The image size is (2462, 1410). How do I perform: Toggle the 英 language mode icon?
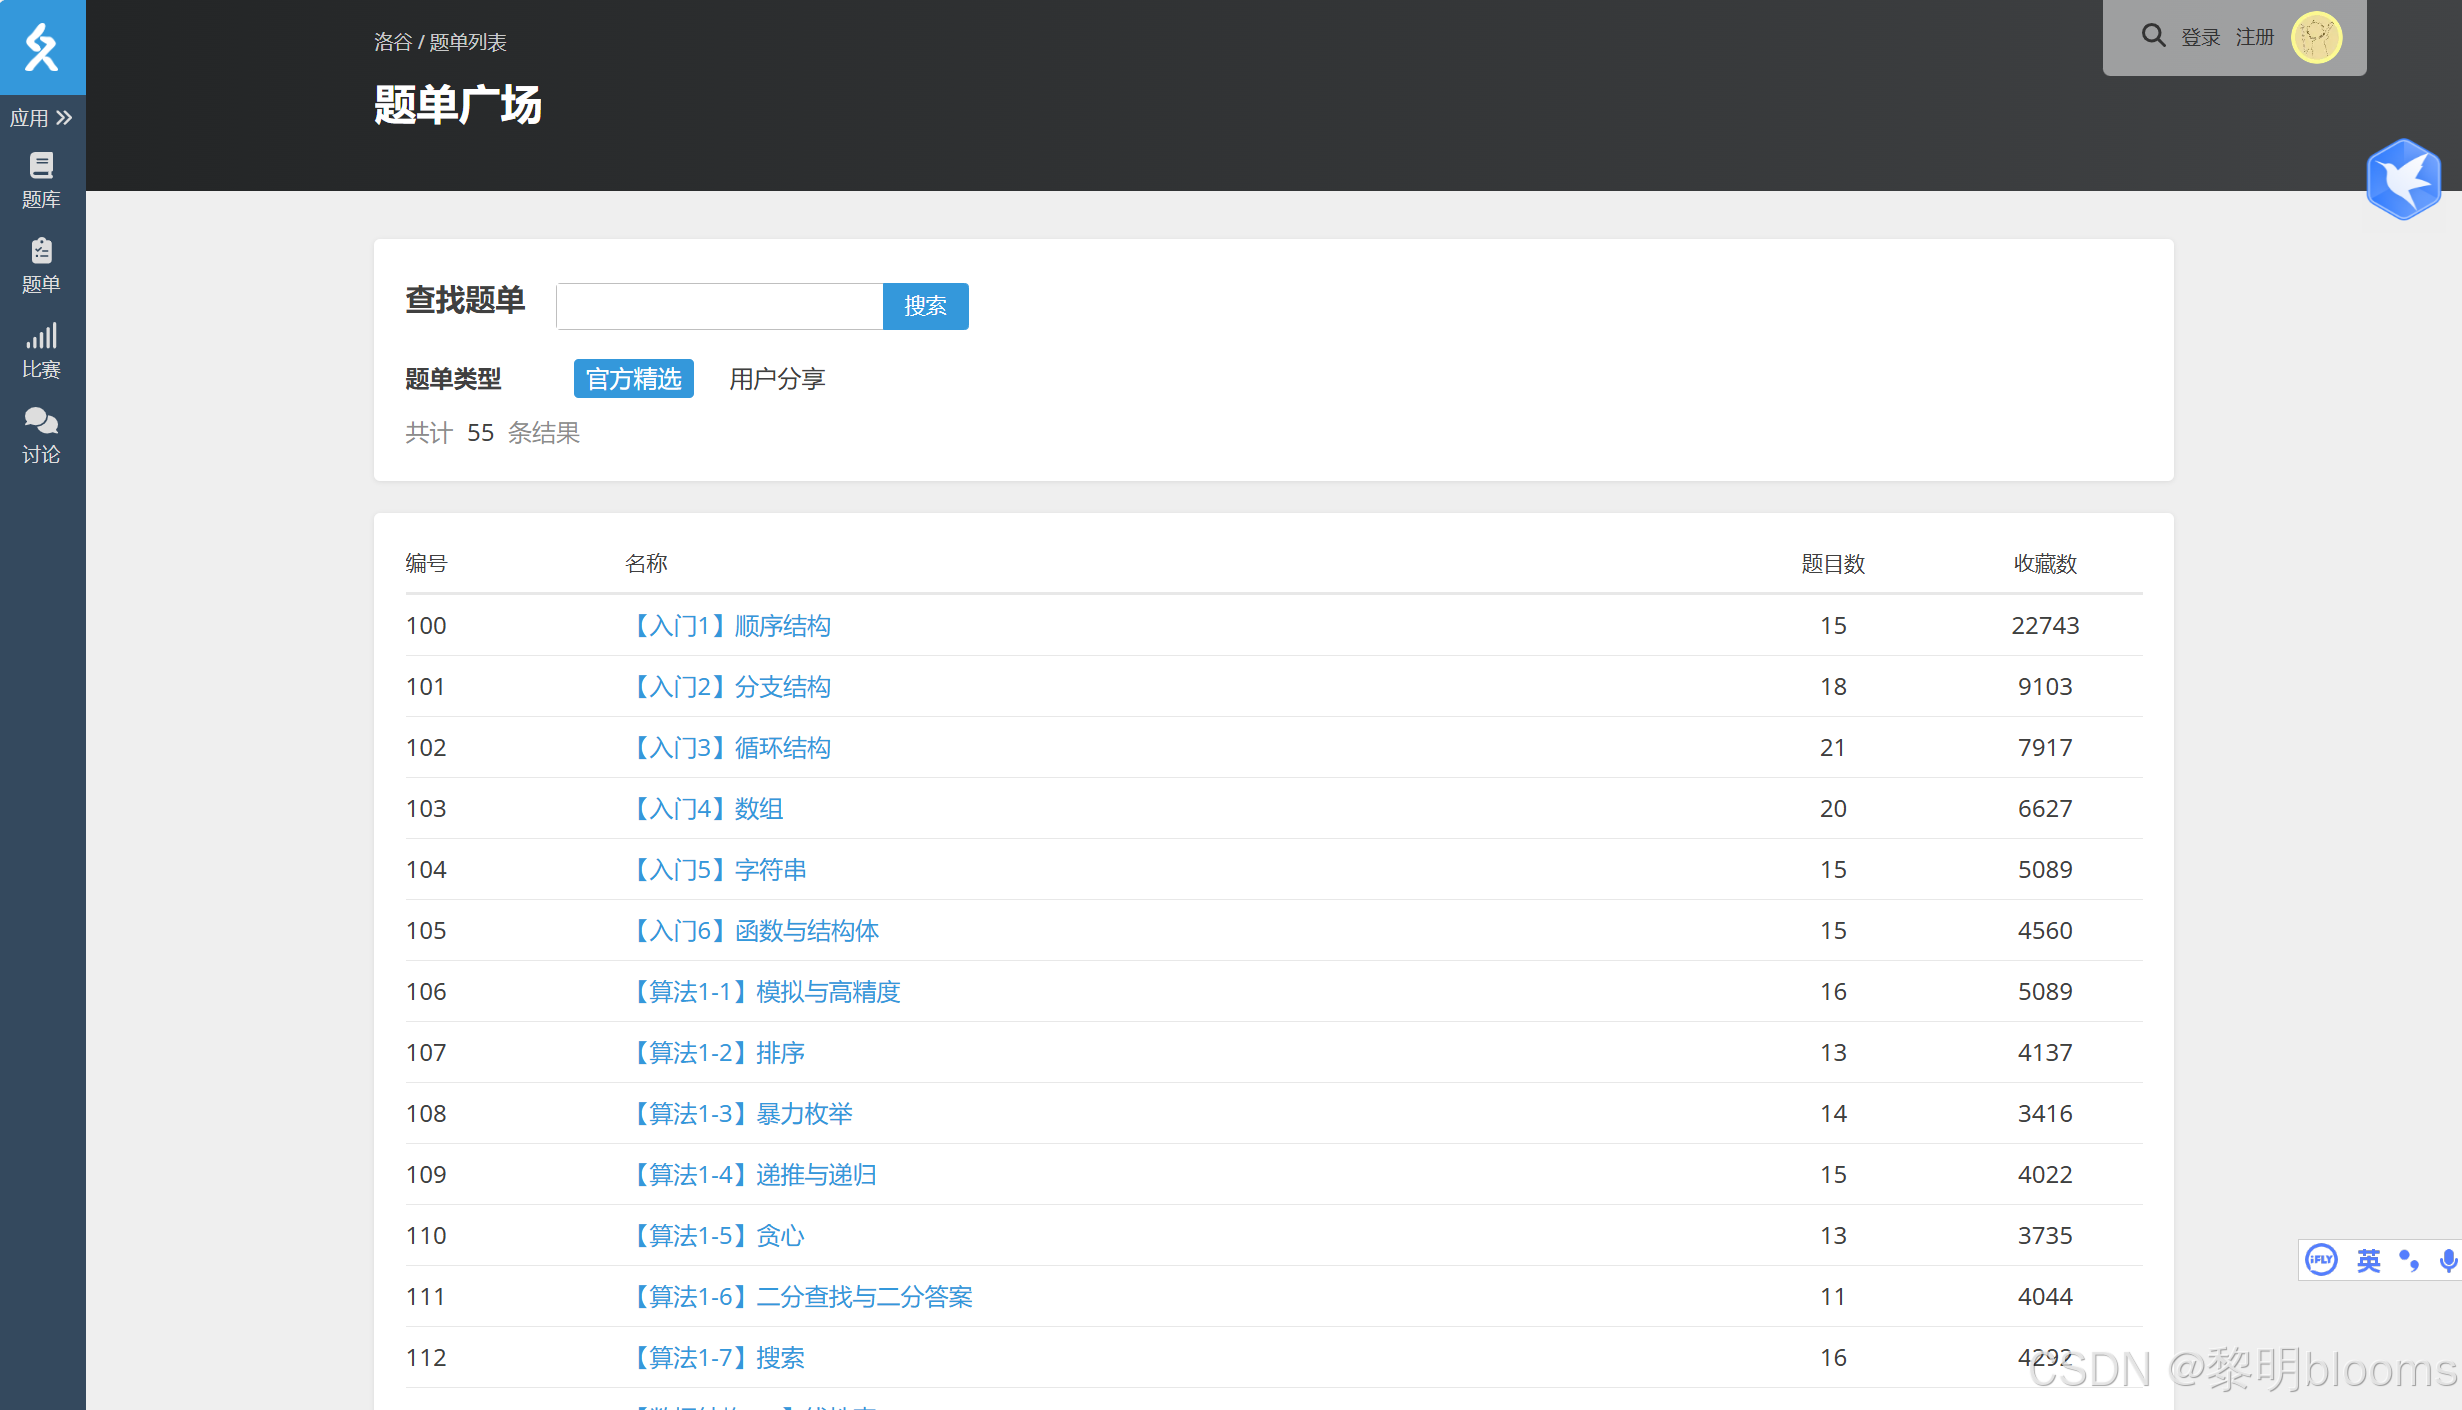pos(2368,1260)
